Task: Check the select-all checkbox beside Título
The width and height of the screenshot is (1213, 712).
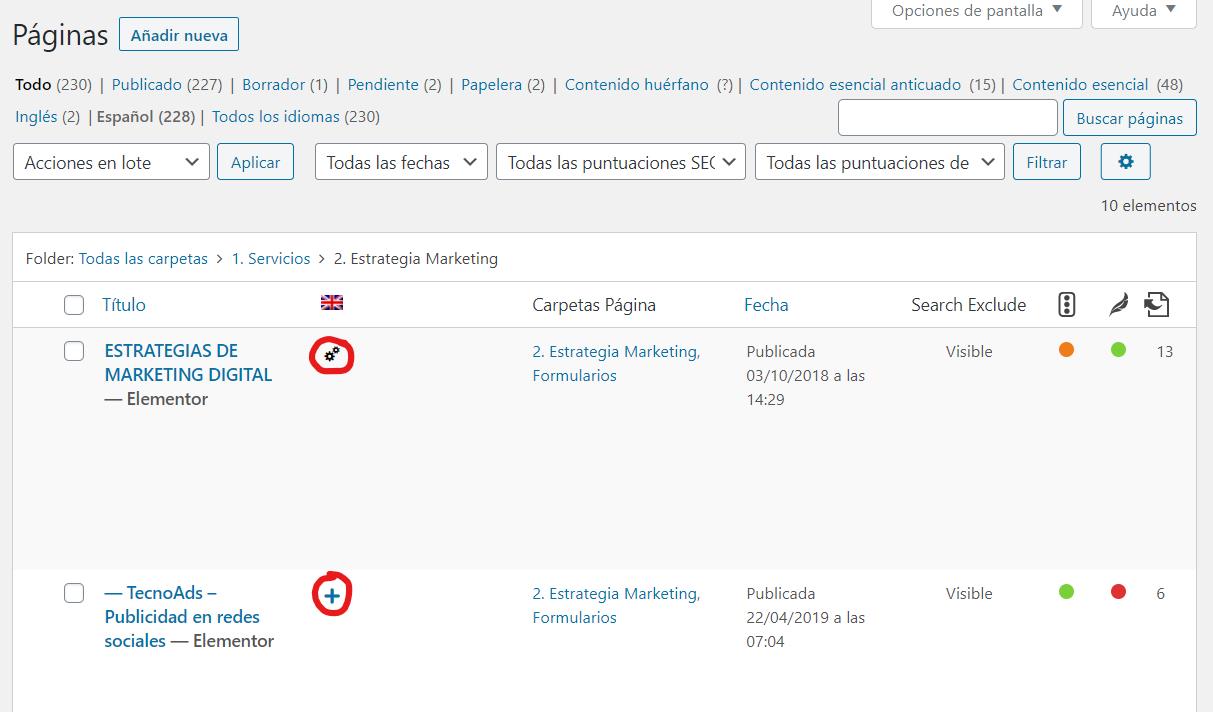Action: pos(74,305)
